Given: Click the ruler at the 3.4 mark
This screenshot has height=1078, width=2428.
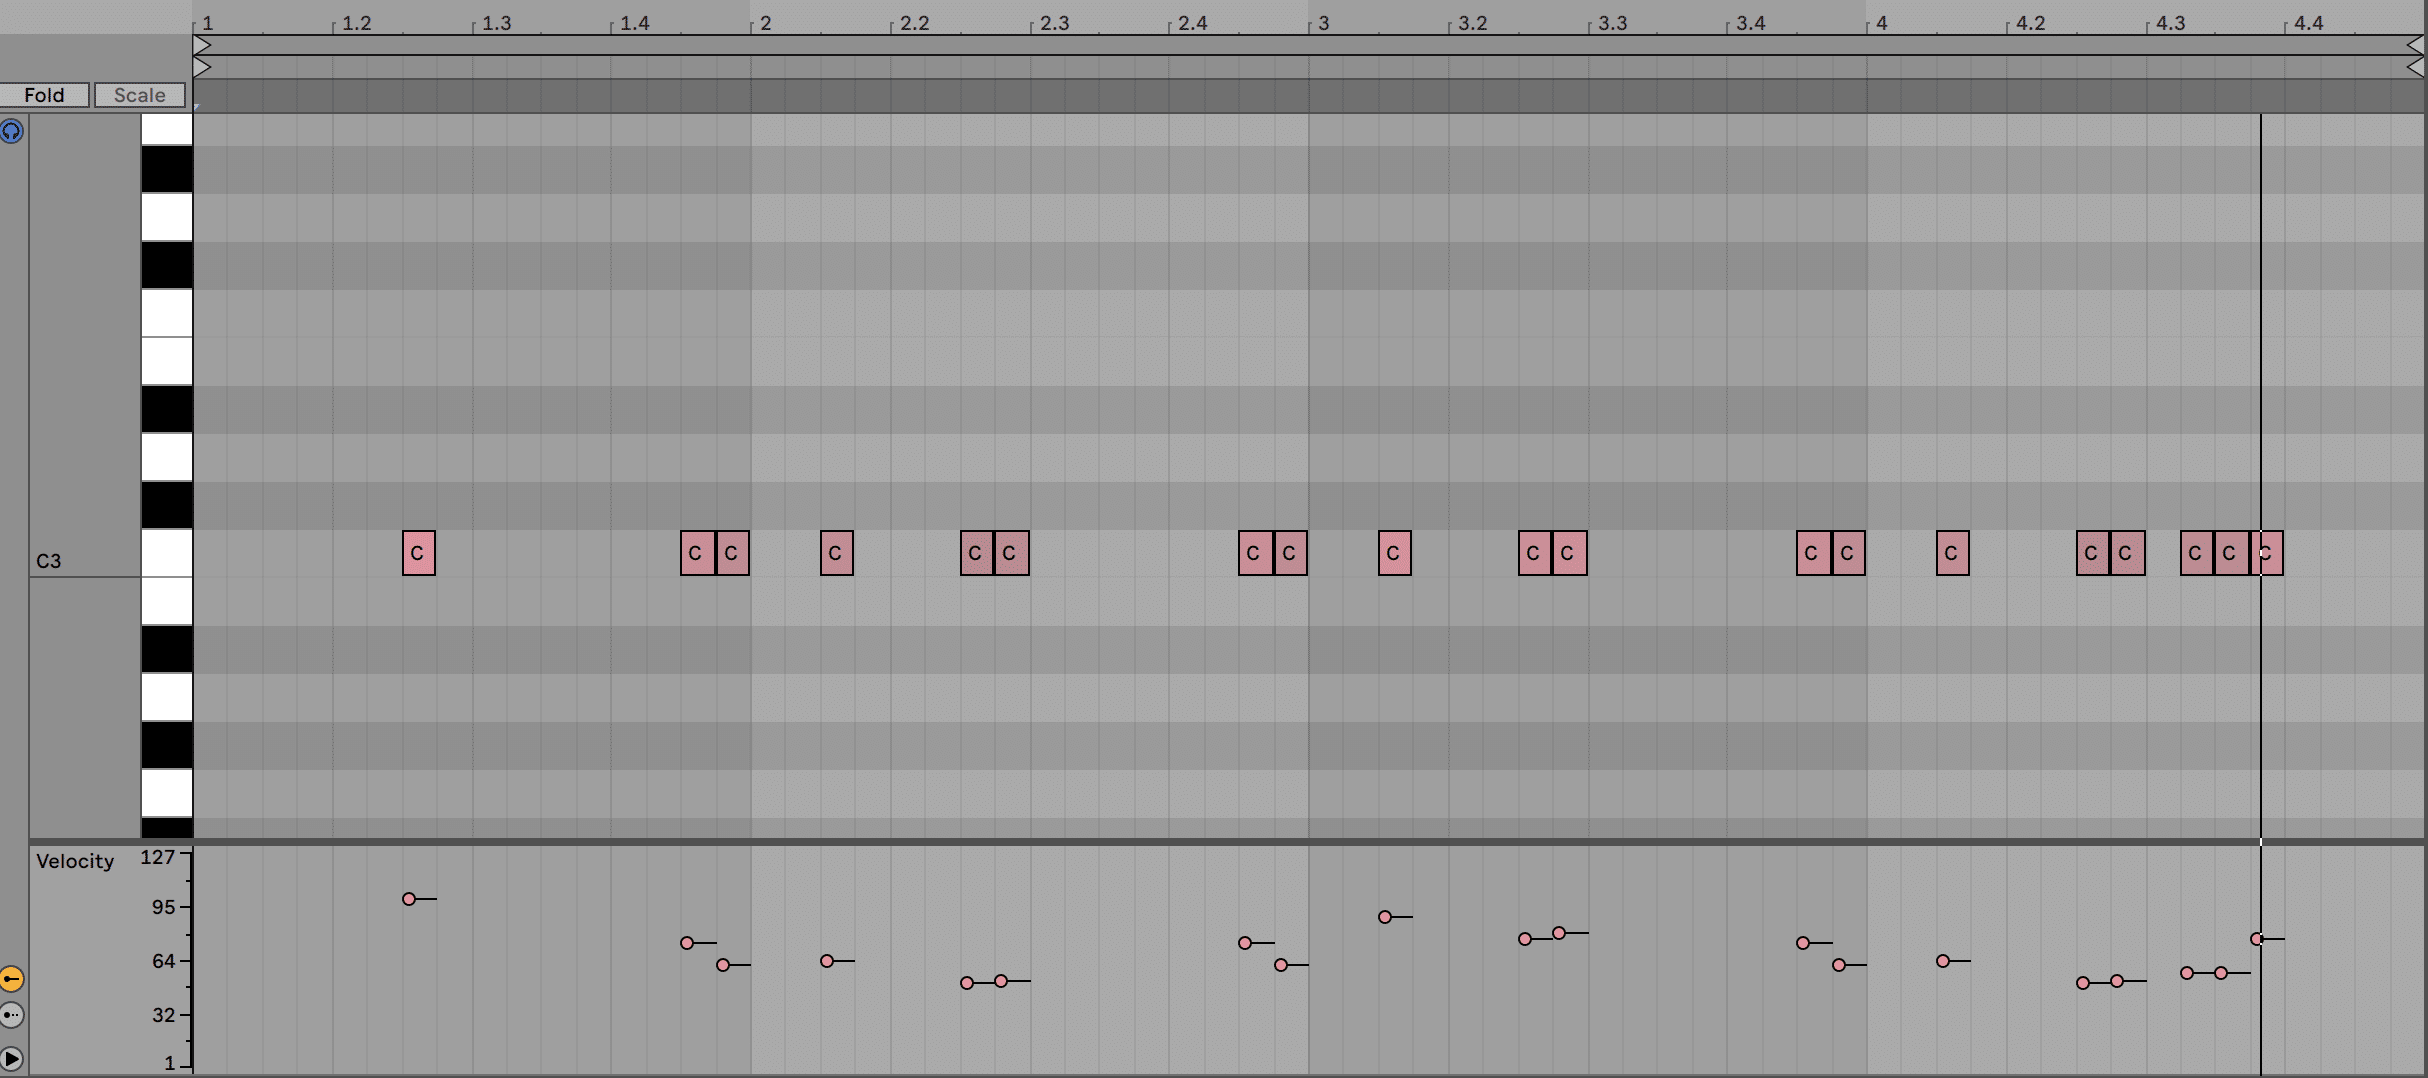Looking at the screenshot, I should click(x=1750, y=23).
